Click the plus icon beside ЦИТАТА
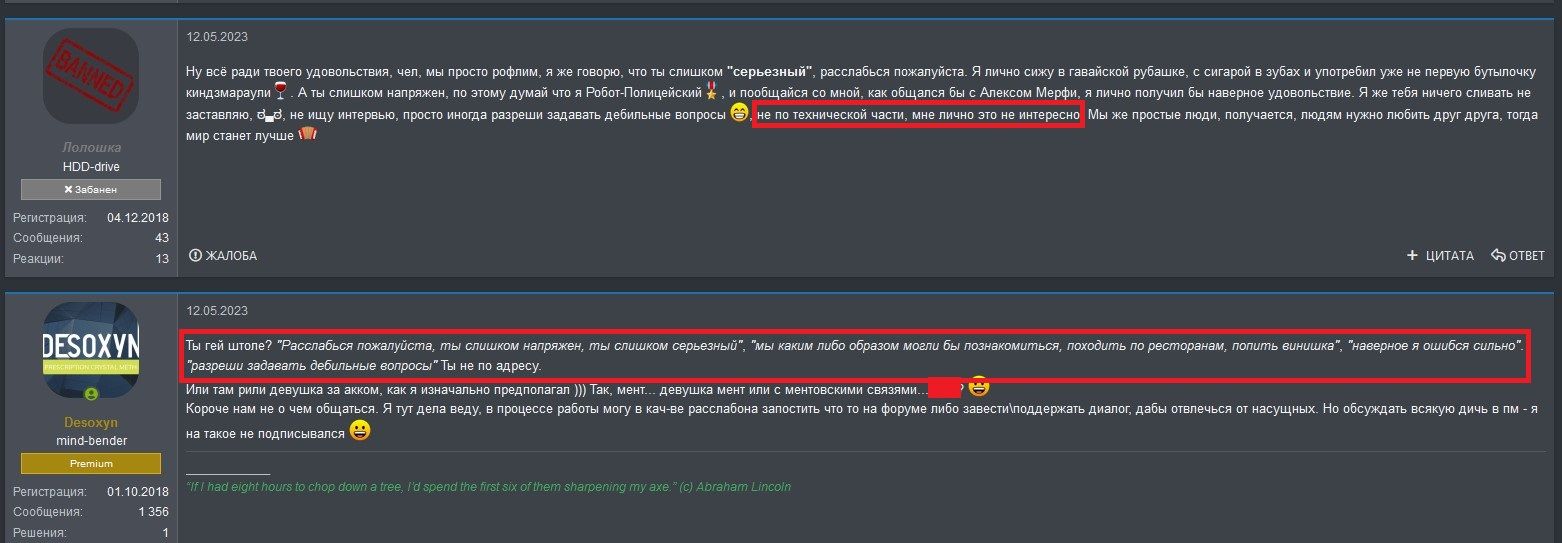 1412,256
